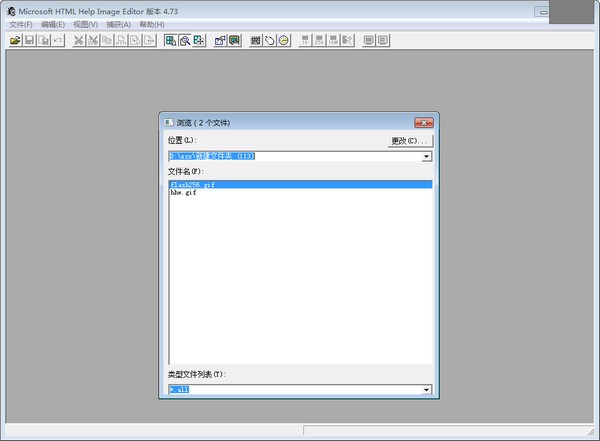Screen dimensions: 600x441
Task: Expand the 位置 location dropdown arrow
Action: 427,157
